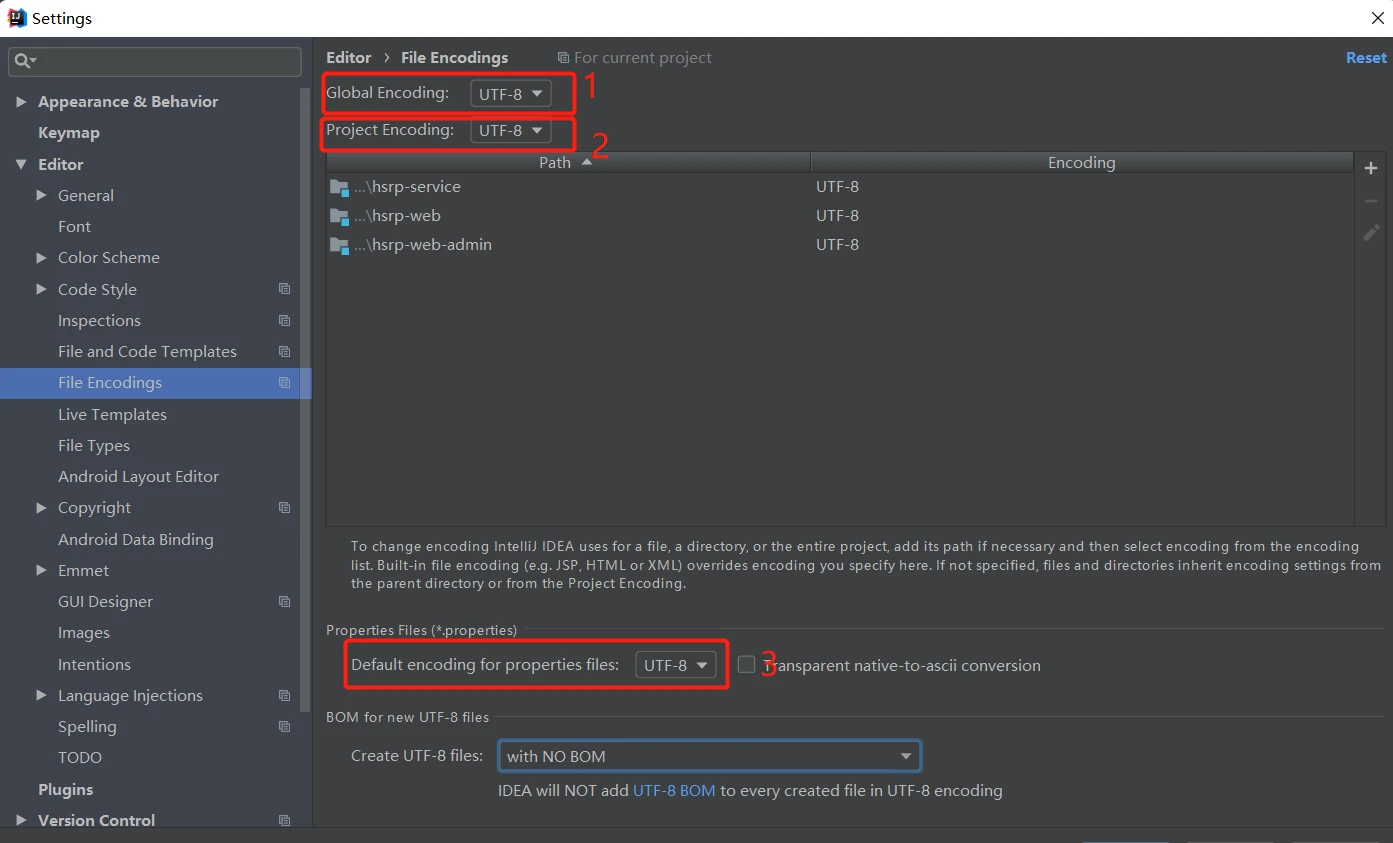Select the hsrp-web path row

[x=840, y=216]
